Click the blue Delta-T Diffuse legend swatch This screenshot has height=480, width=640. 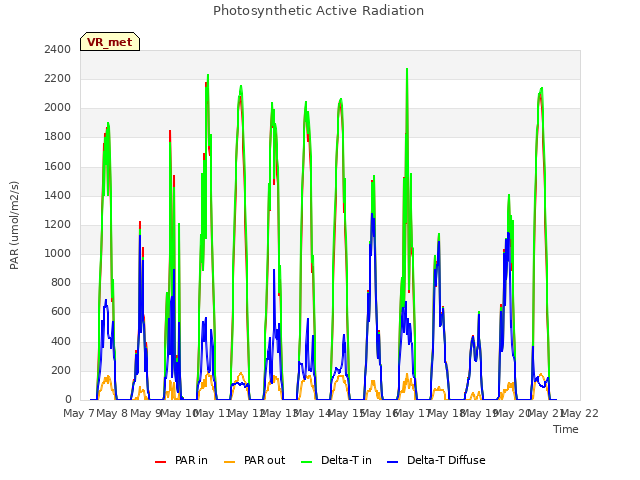tap(392, 462)
